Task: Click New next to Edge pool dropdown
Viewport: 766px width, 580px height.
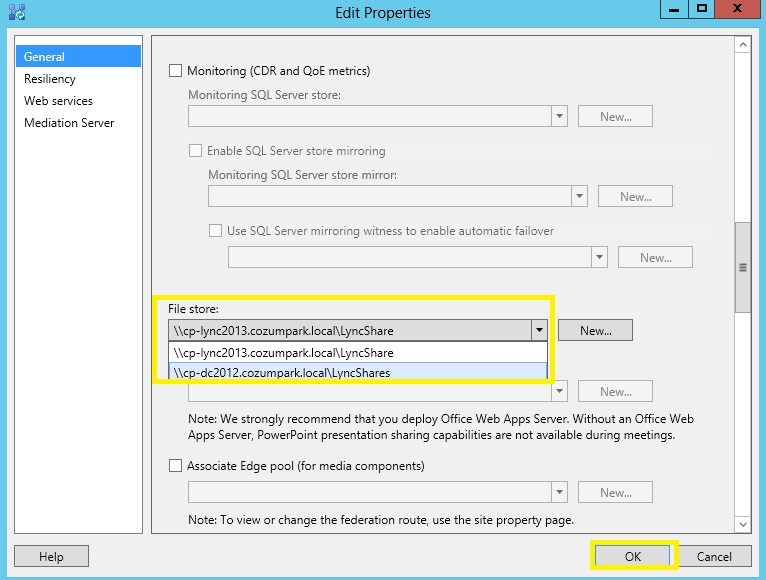Action: point(616,492)
